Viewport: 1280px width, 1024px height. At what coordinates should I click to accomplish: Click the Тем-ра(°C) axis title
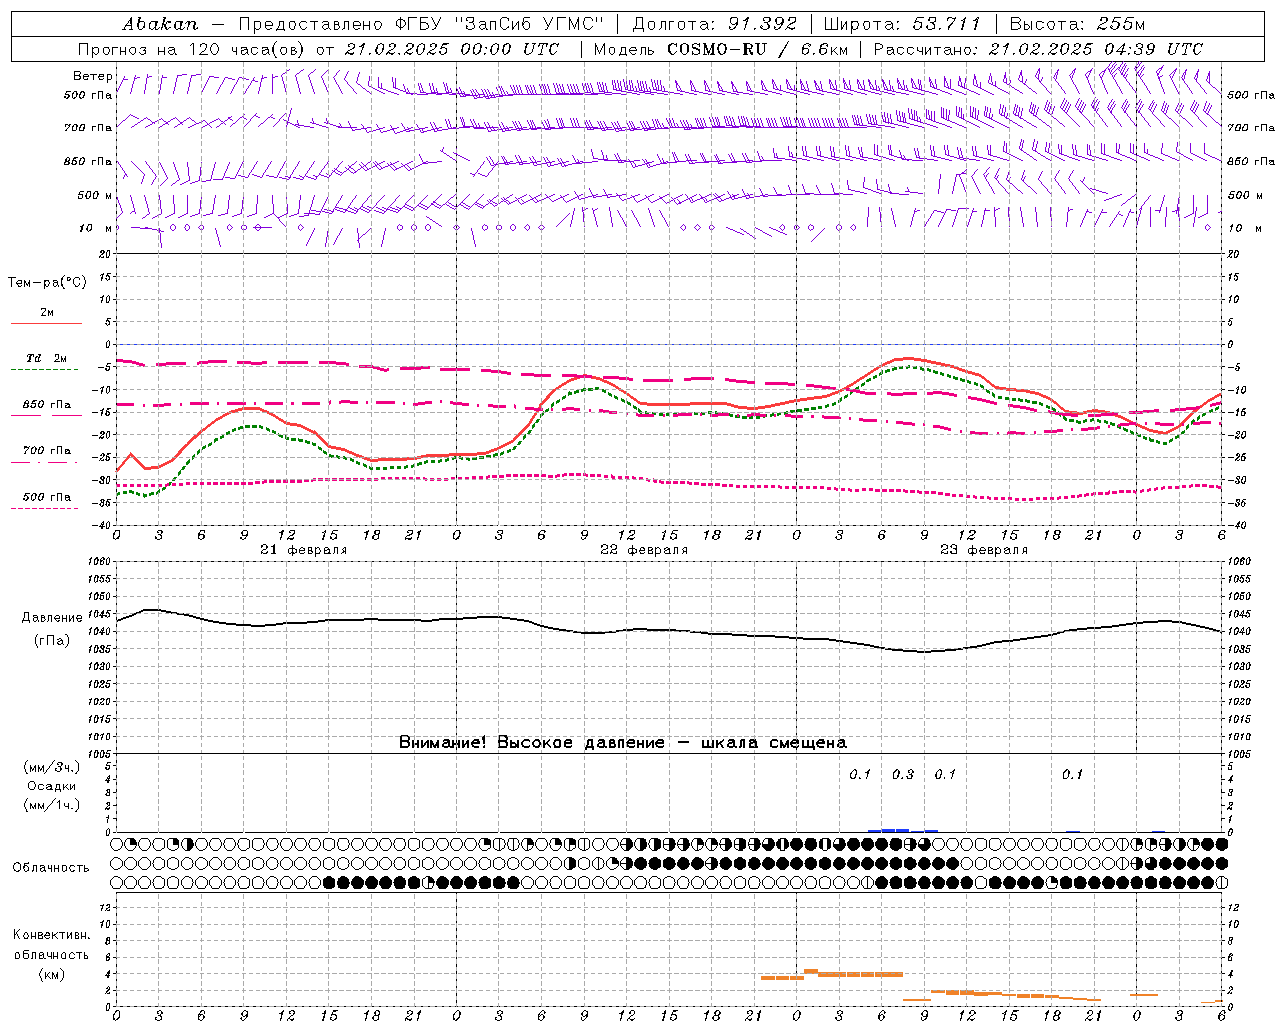pos(47,283)
